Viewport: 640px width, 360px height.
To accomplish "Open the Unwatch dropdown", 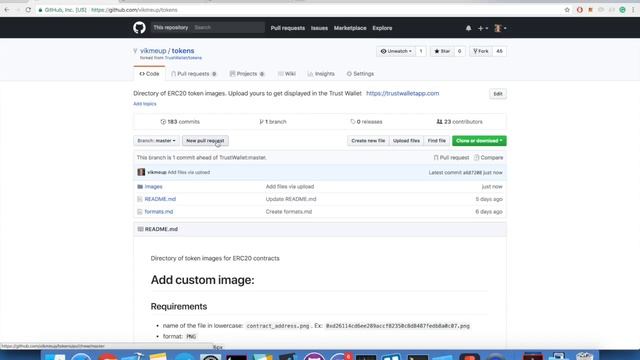I will (x=396, y=51).
